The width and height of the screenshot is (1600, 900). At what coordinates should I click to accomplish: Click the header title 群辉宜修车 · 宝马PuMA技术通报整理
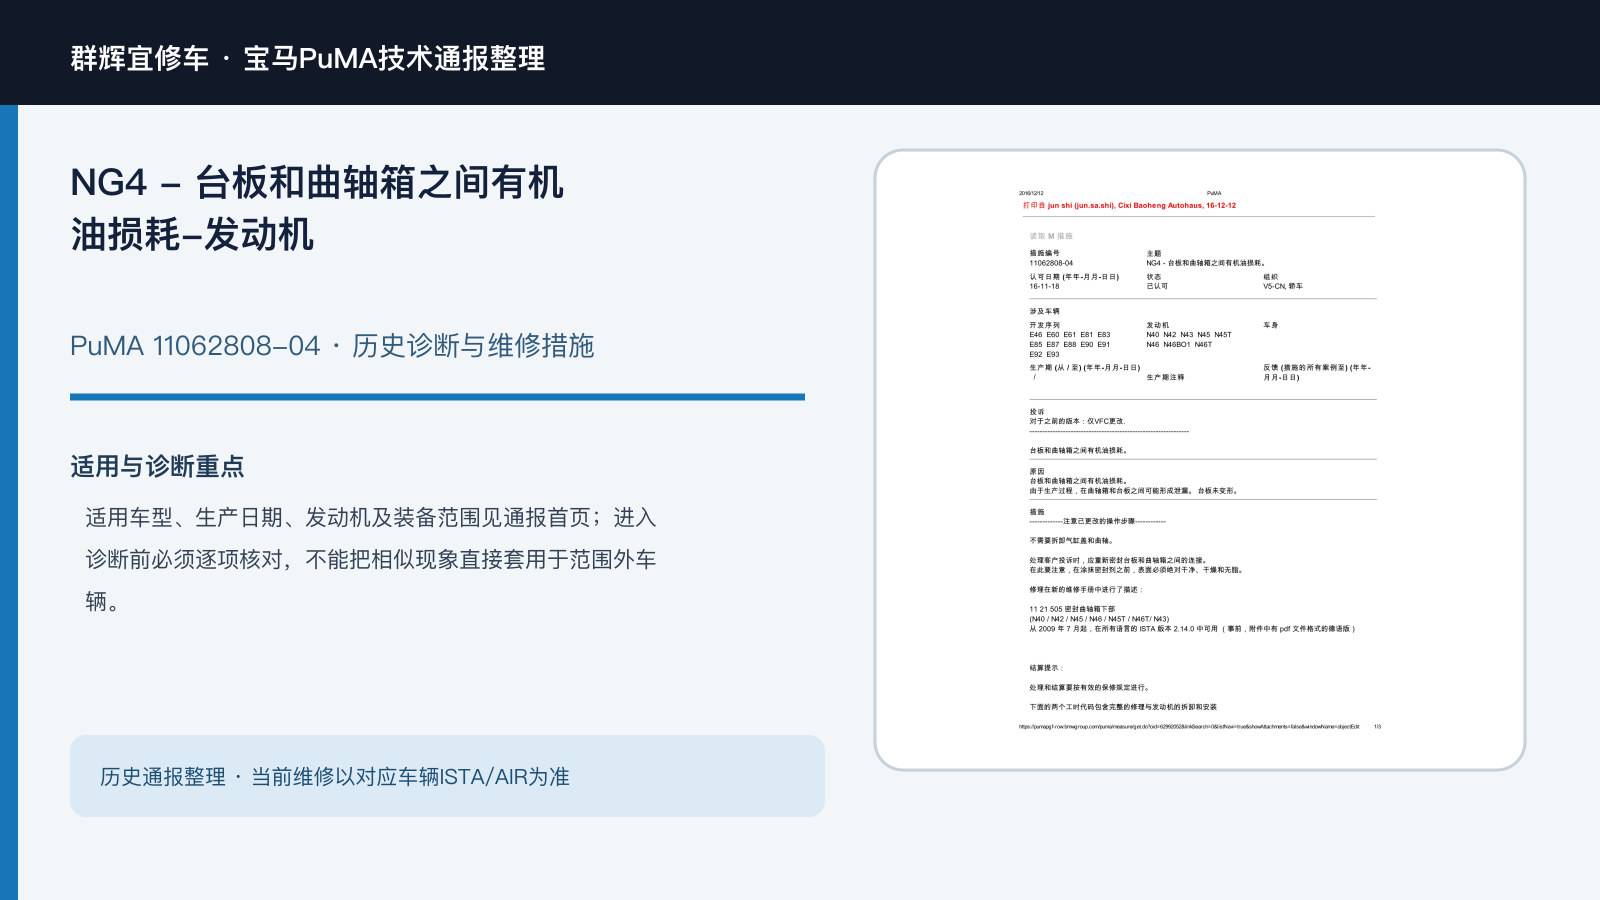308,58
